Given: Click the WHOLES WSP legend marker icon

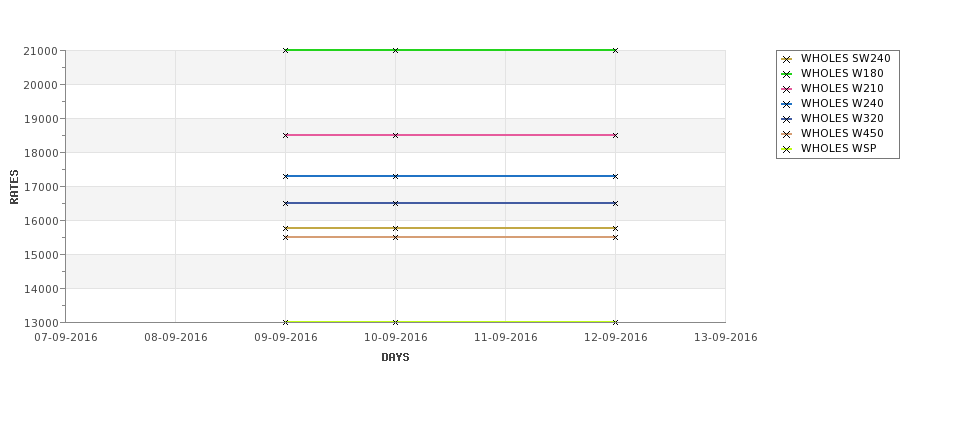Looking at the screenshot, I should 787,149.
